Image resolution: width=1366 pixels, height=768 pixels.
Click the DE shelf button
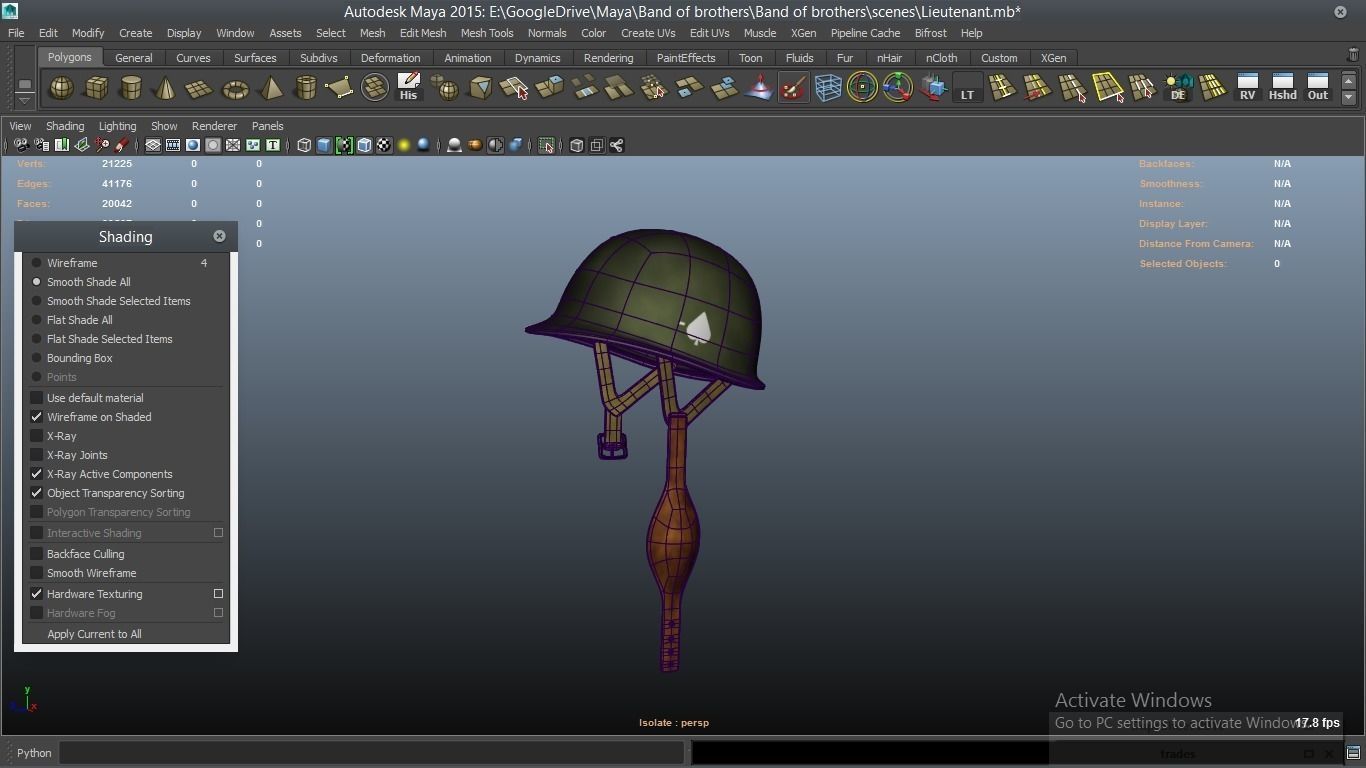(1178, 89)
